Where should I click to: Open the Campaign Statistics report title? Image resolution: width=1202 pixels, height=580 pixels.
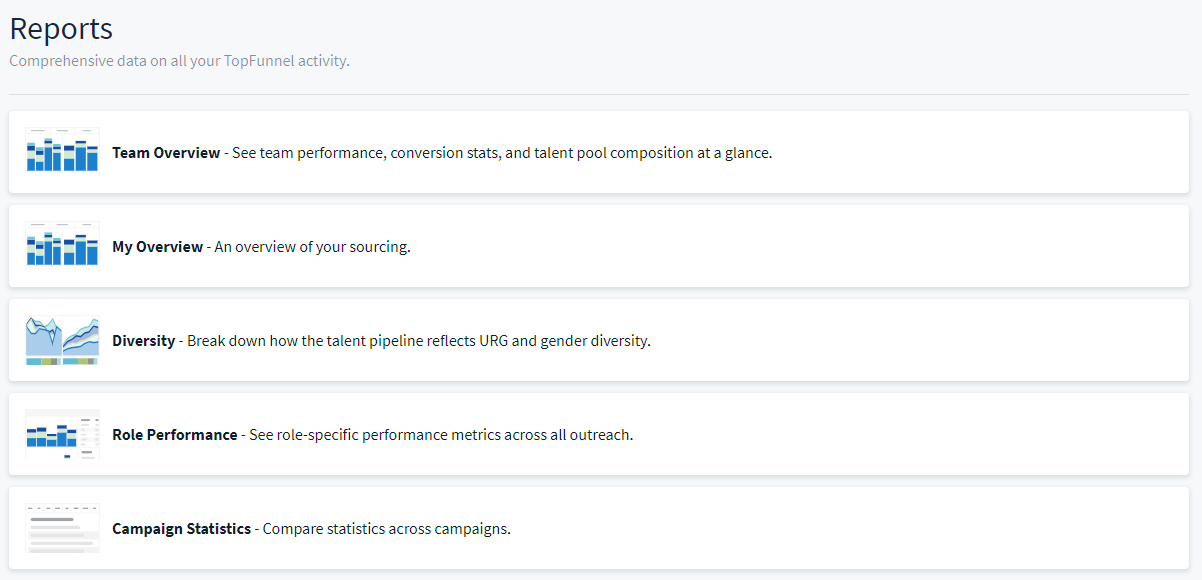pos(181,529)
